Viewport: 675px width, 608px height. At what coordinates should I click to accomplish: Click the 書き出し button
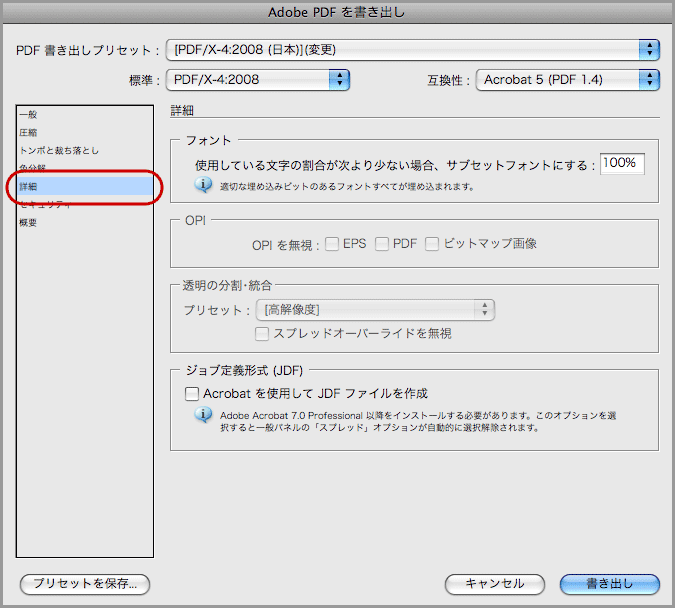610,584
